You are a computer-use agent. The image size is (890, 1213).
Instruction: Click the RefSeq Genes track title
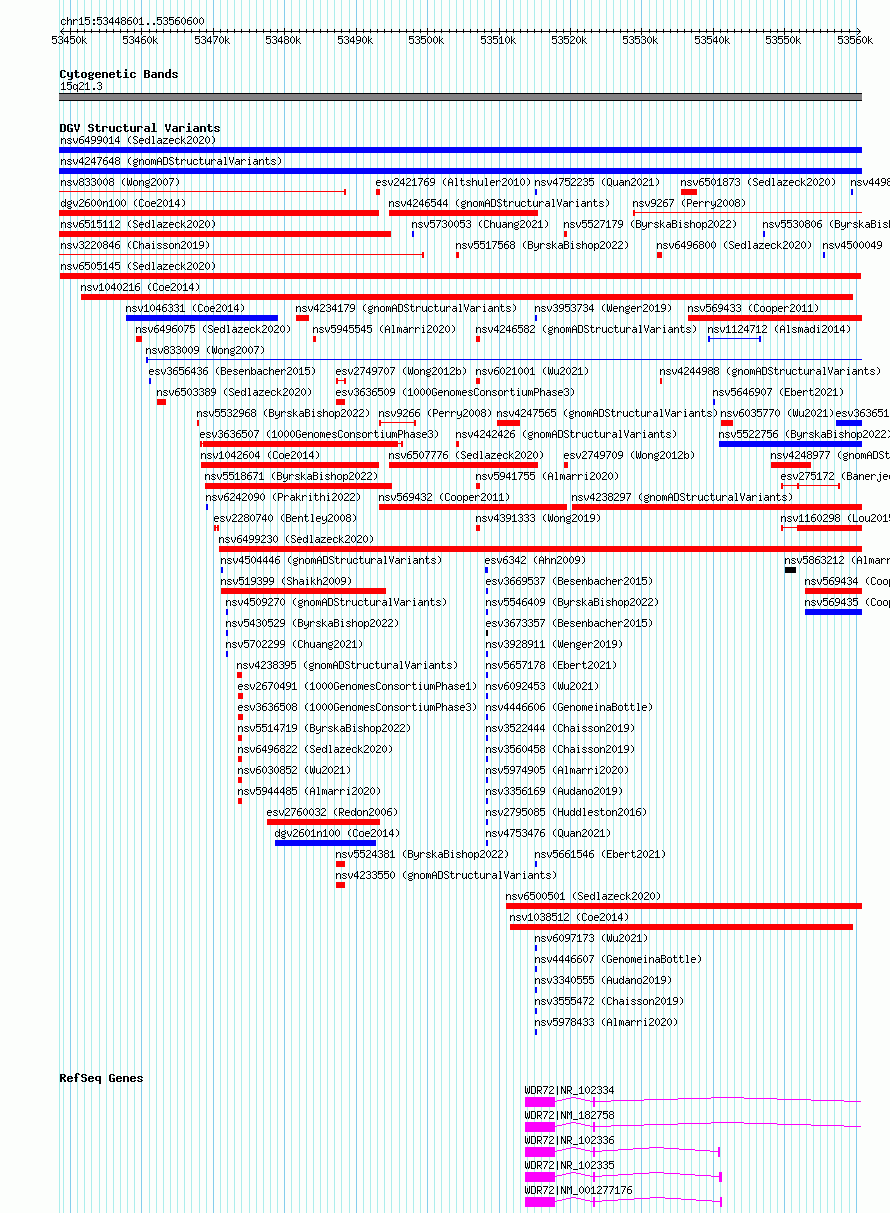point(101,1078)
